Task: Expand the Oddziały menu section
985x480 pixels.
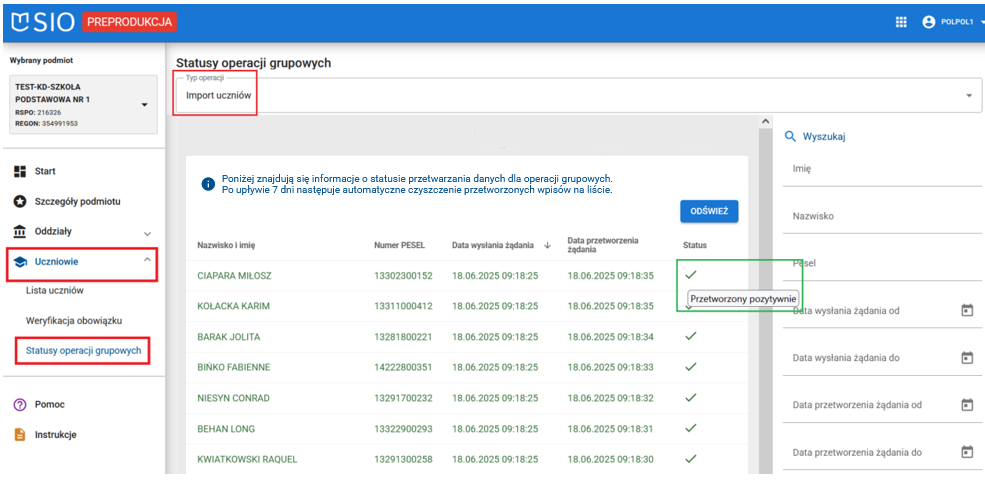Action: click(x=147, y=233)
